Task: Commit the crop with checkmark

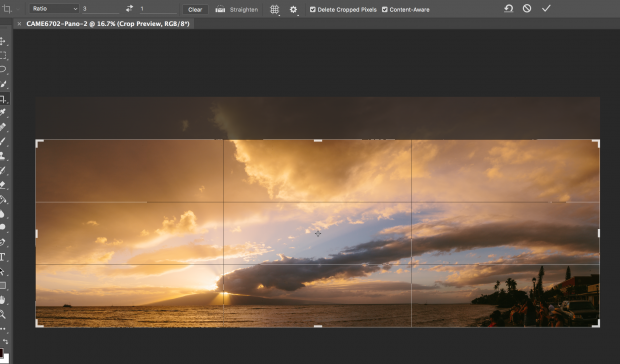Action: (546, 8)
